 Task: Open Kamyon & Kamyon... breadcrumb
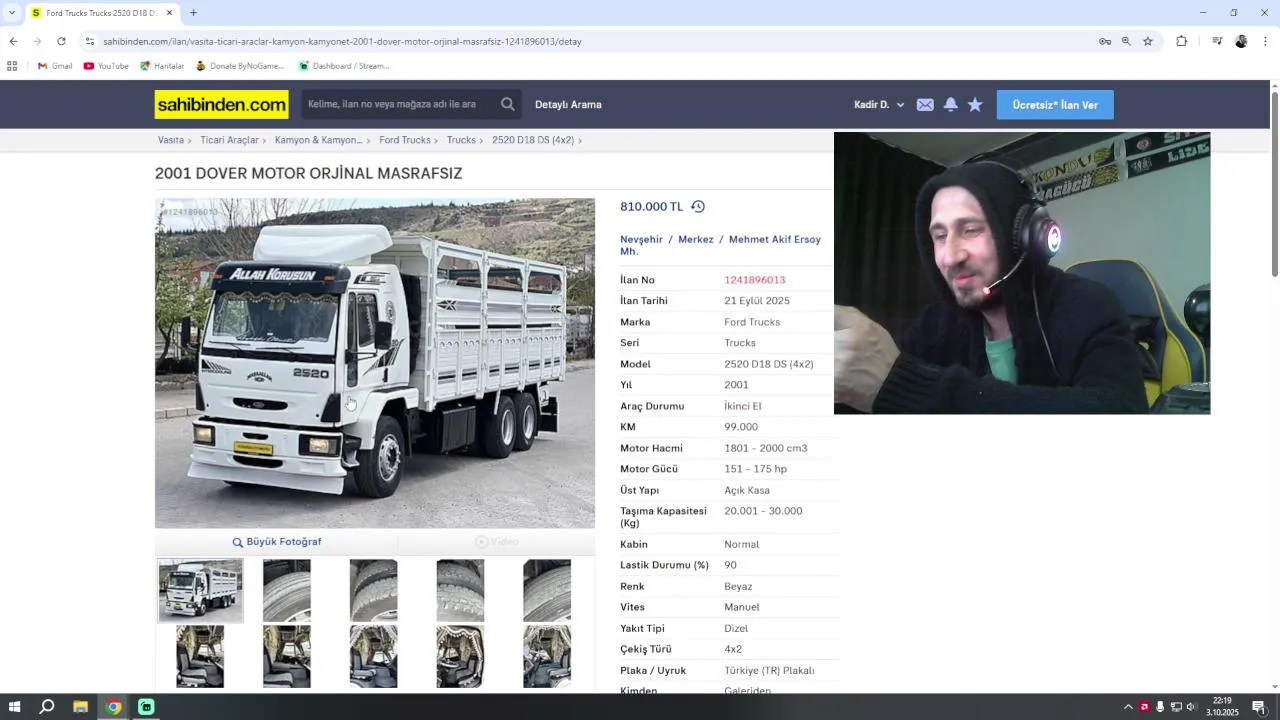318,140
